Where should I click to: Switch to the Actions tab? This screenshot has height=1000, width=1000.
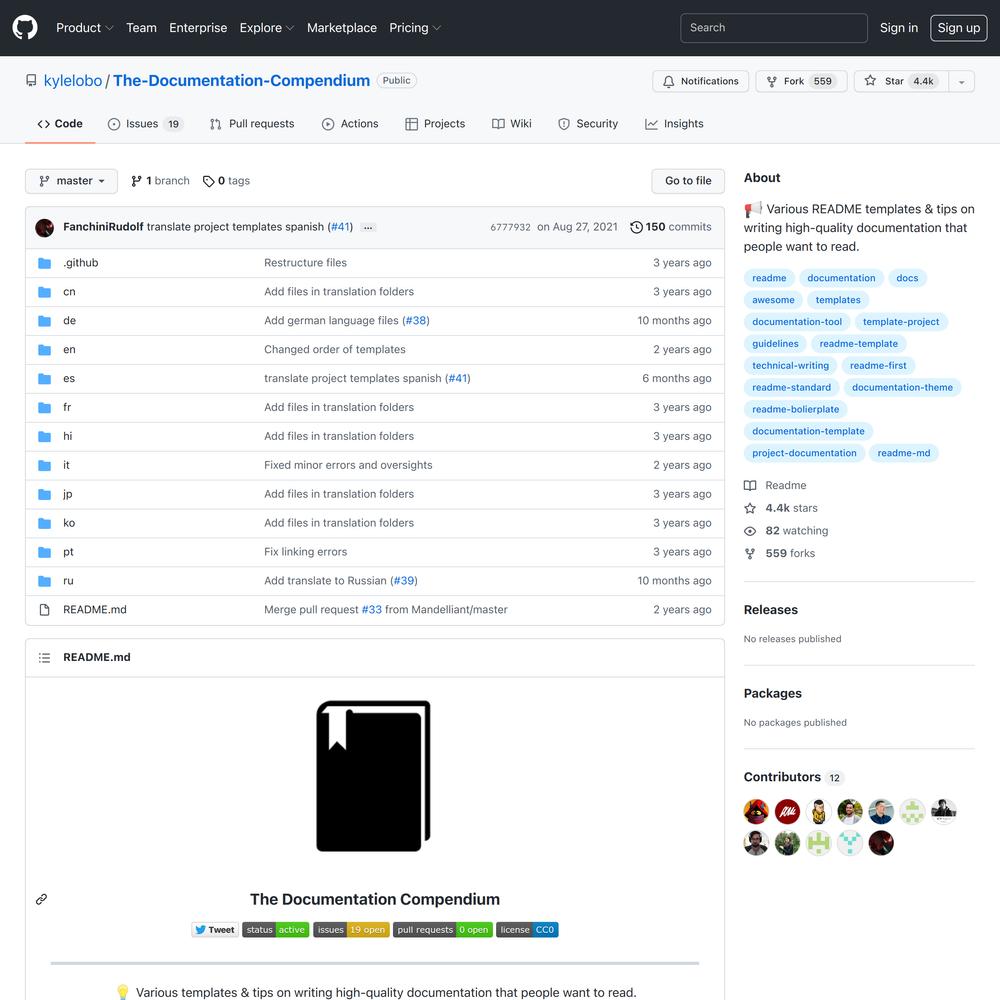coord(349,124)
